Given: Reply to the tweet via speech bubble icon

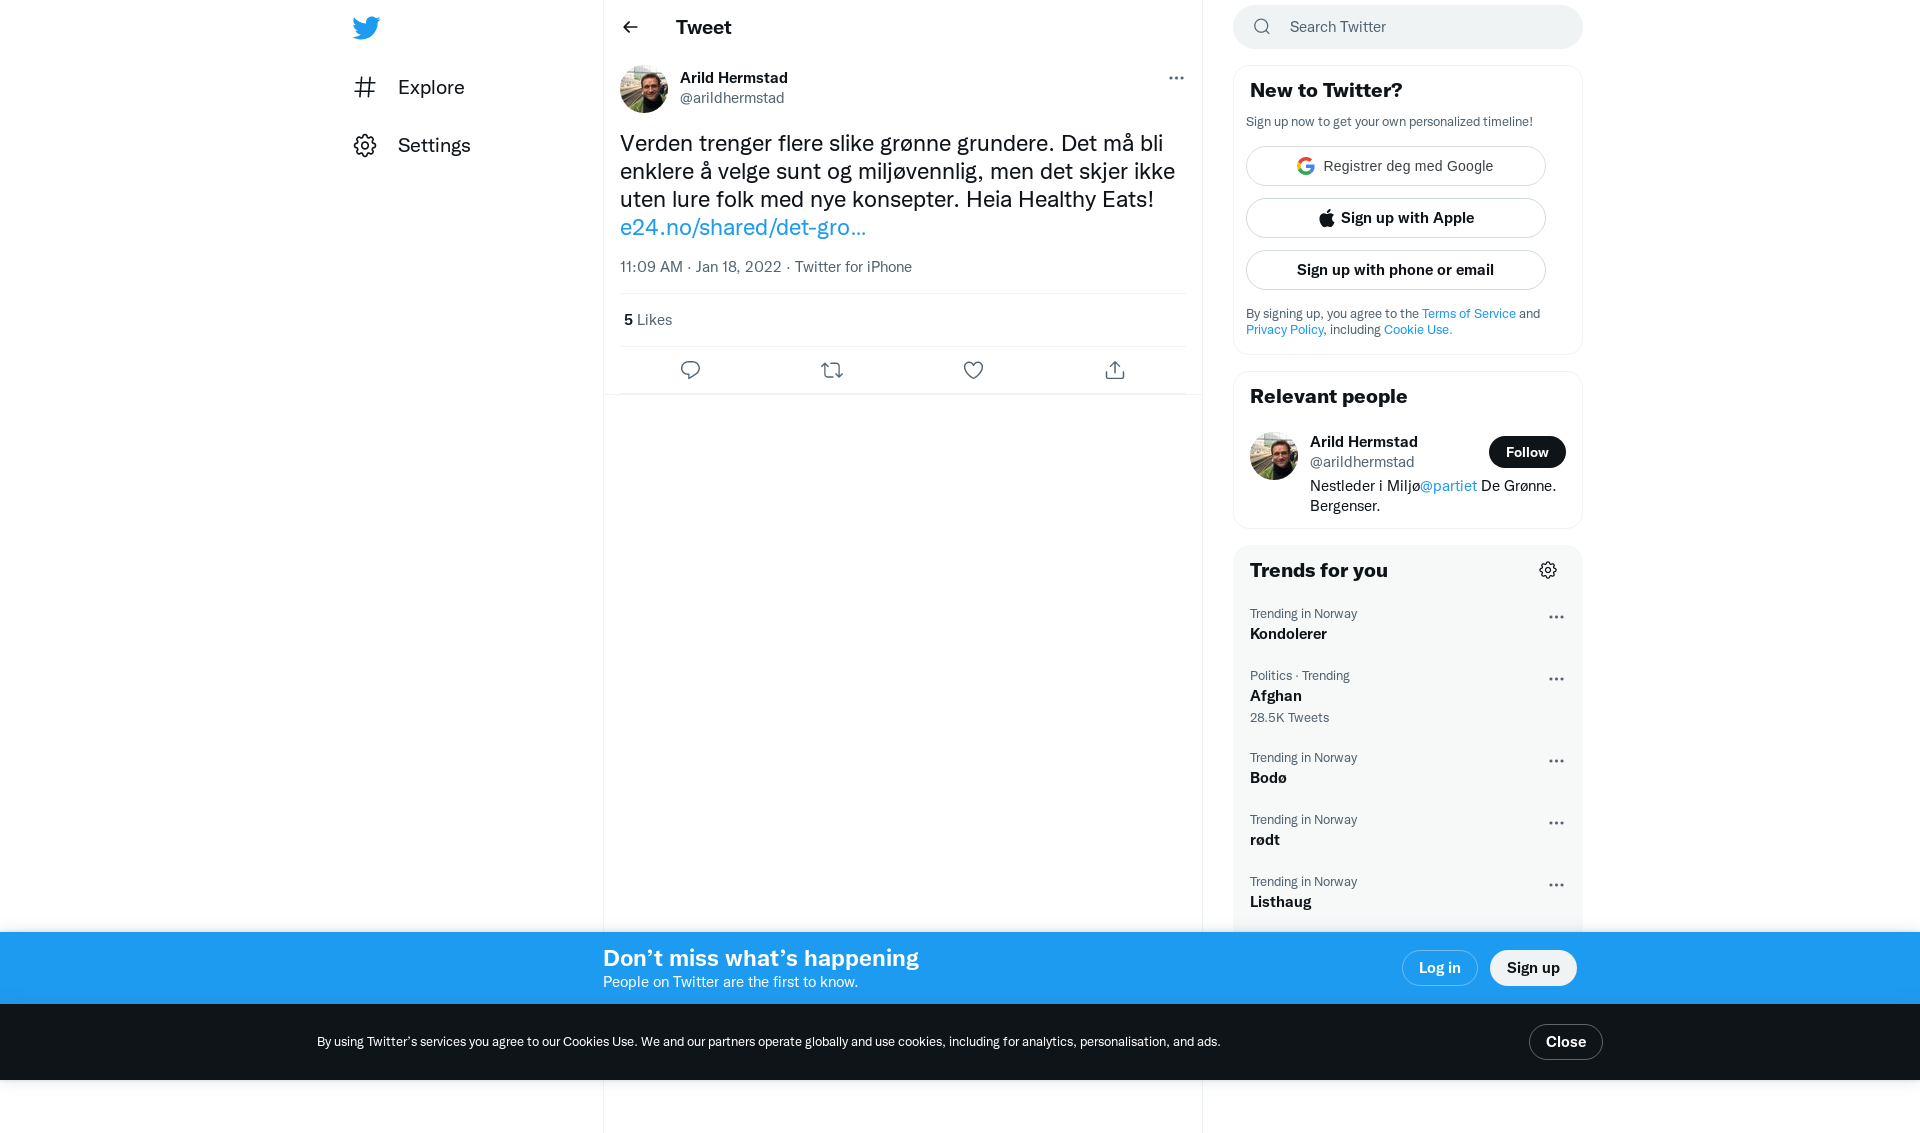Looking at the screenshot, I should point(690,370).
